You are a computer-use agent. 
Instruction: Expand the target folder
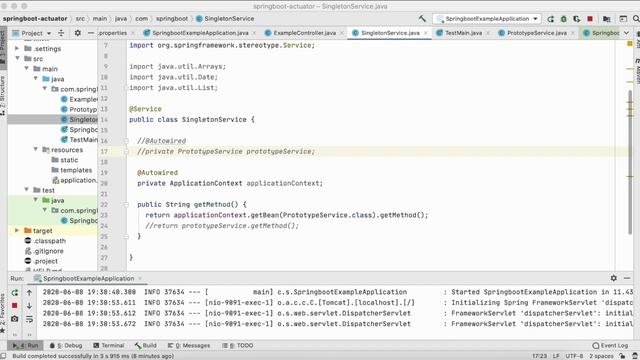(x=17, y=231)
